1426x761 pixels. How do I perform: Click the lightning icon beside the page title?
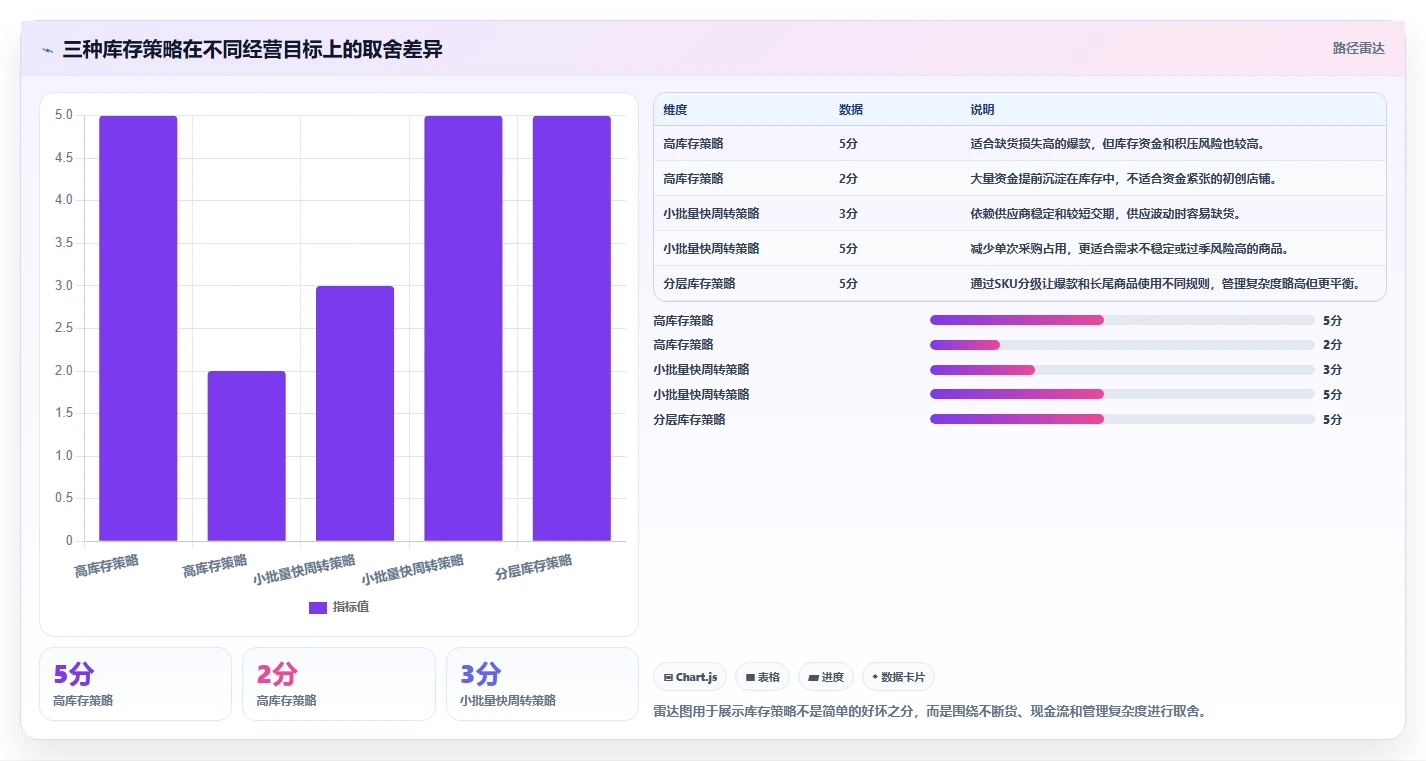pyautogui.click(x=48, y=50)
